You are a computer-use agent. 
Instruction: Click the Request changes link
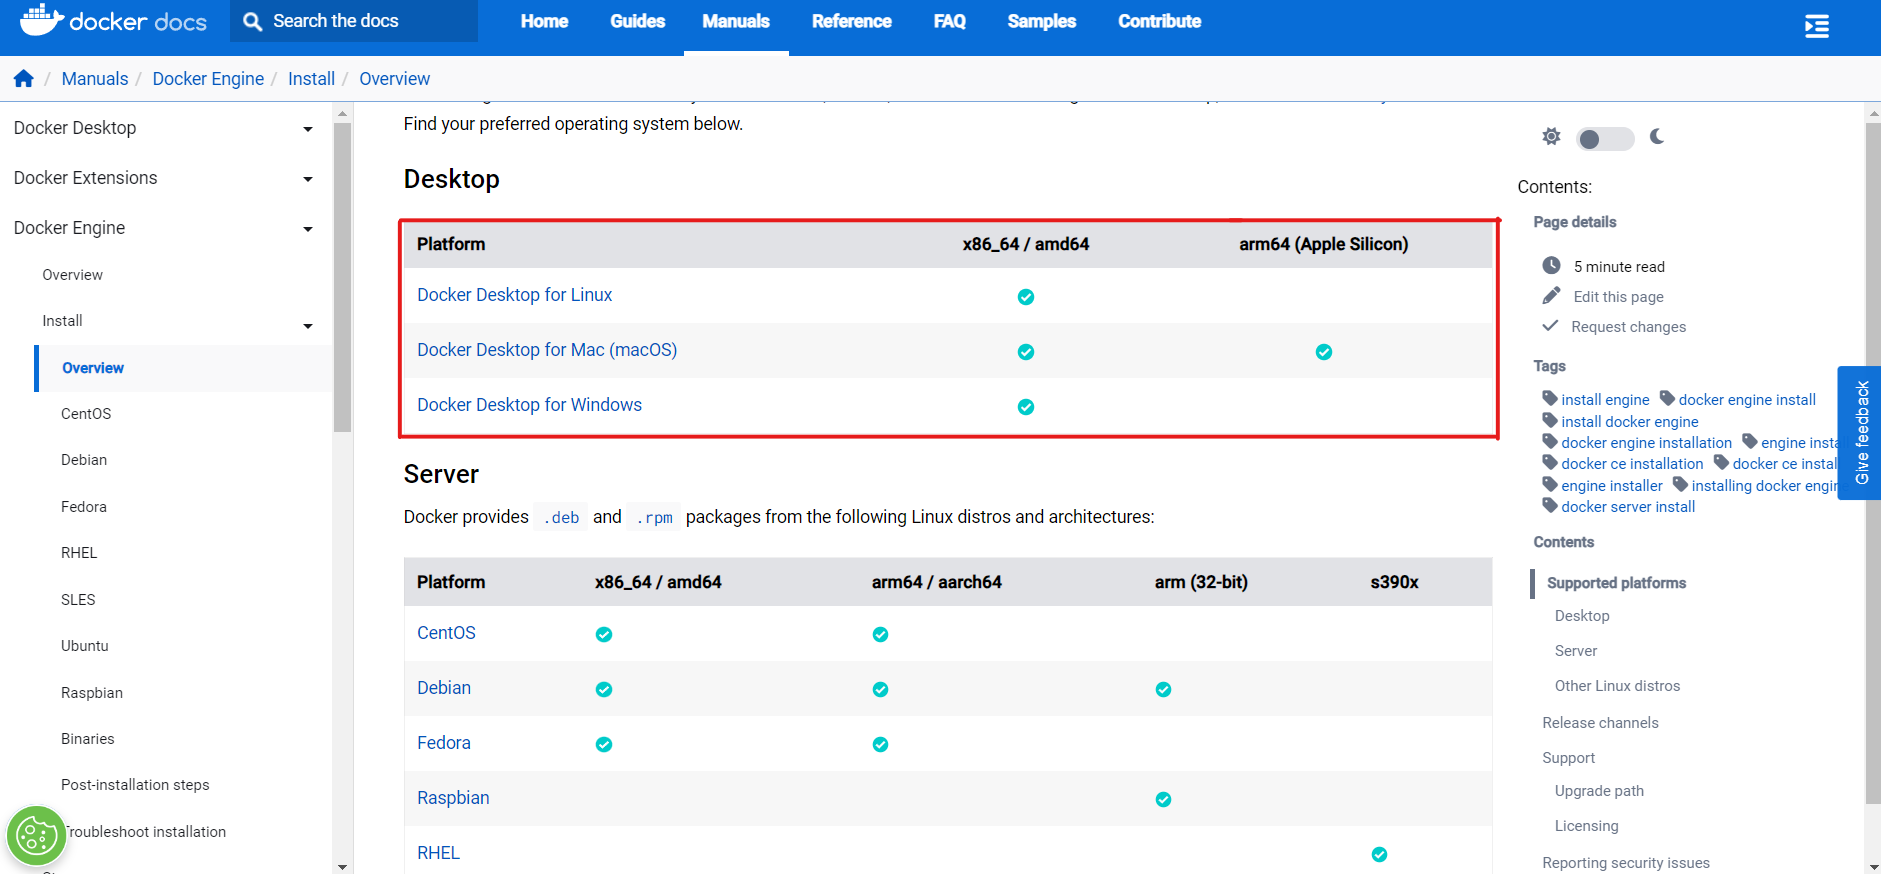[1628, 327]
